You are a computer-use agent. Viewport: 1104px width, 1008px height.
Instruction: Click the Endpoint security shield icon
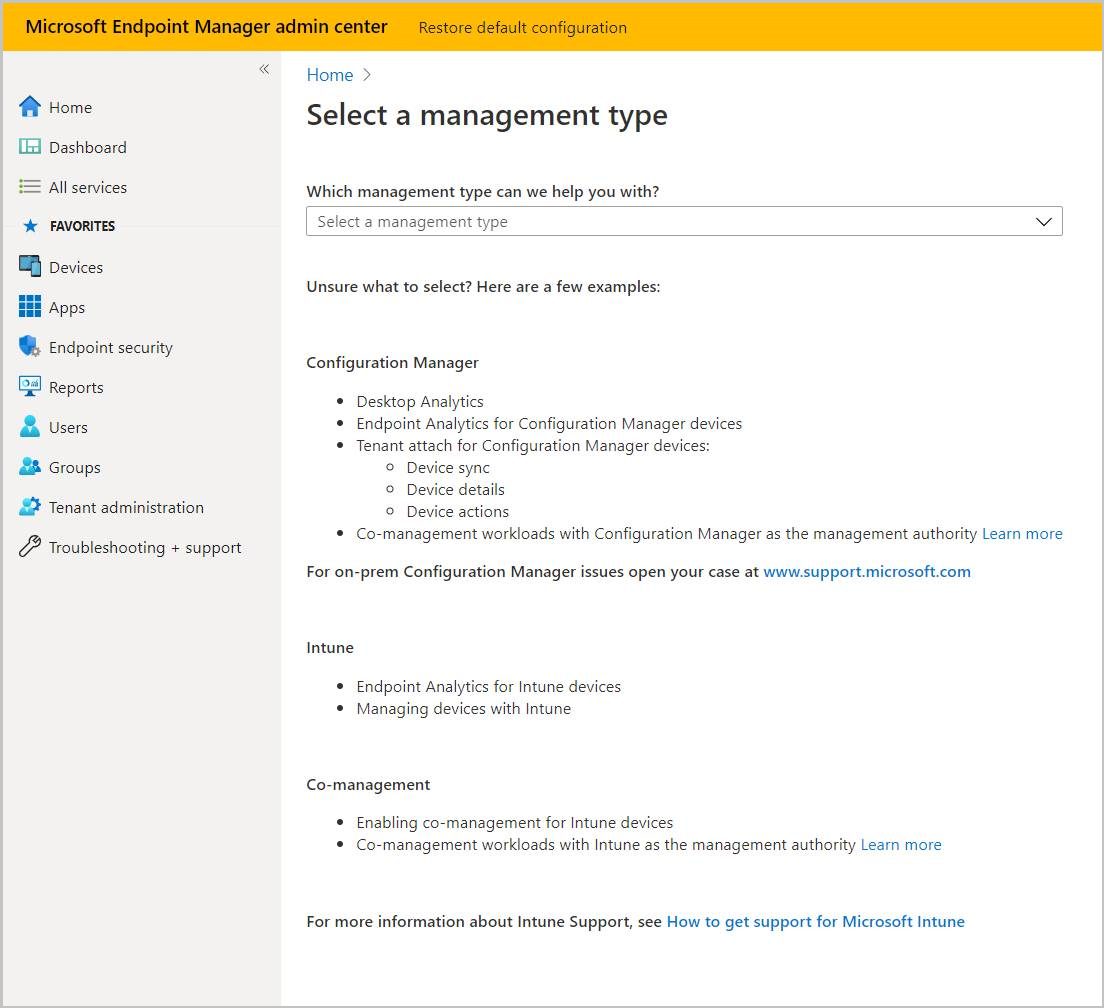point(30,347)
